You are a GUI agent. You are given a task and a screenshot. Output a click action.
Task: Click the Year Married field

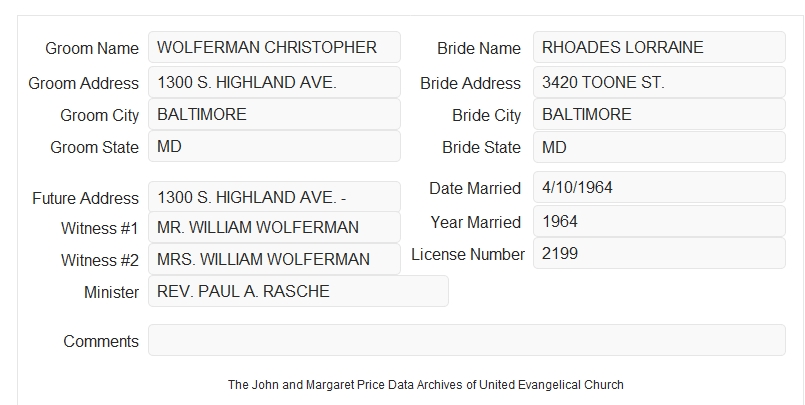point(659,221)
